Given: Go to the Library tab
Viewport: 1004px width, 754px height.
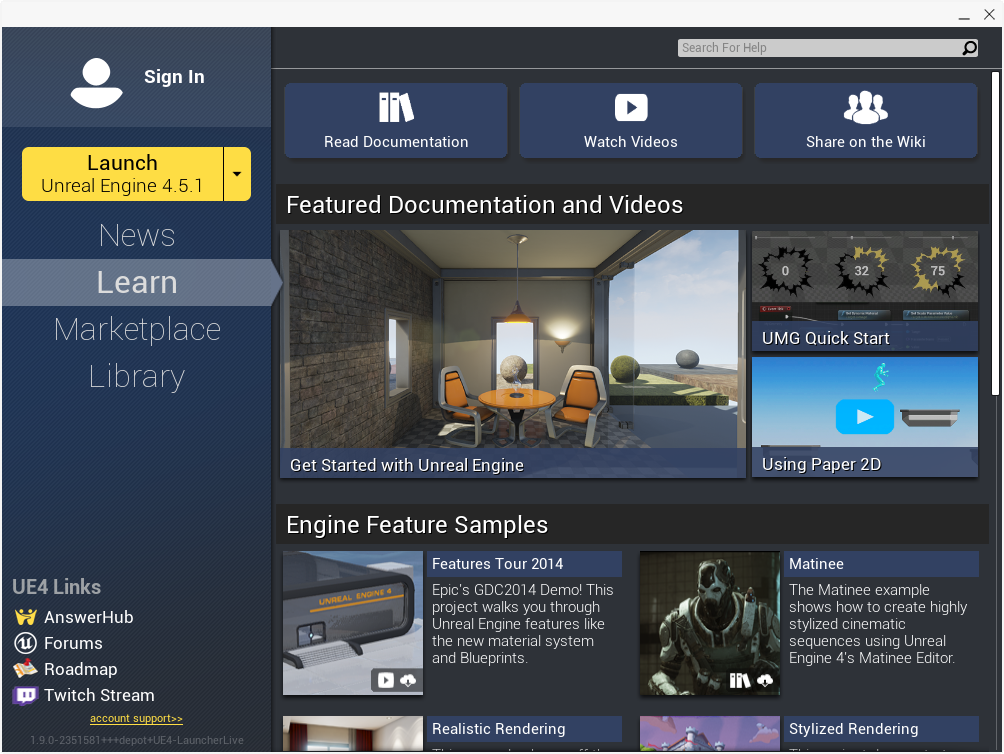Looking at the screenshot, I should click(137, 376).
